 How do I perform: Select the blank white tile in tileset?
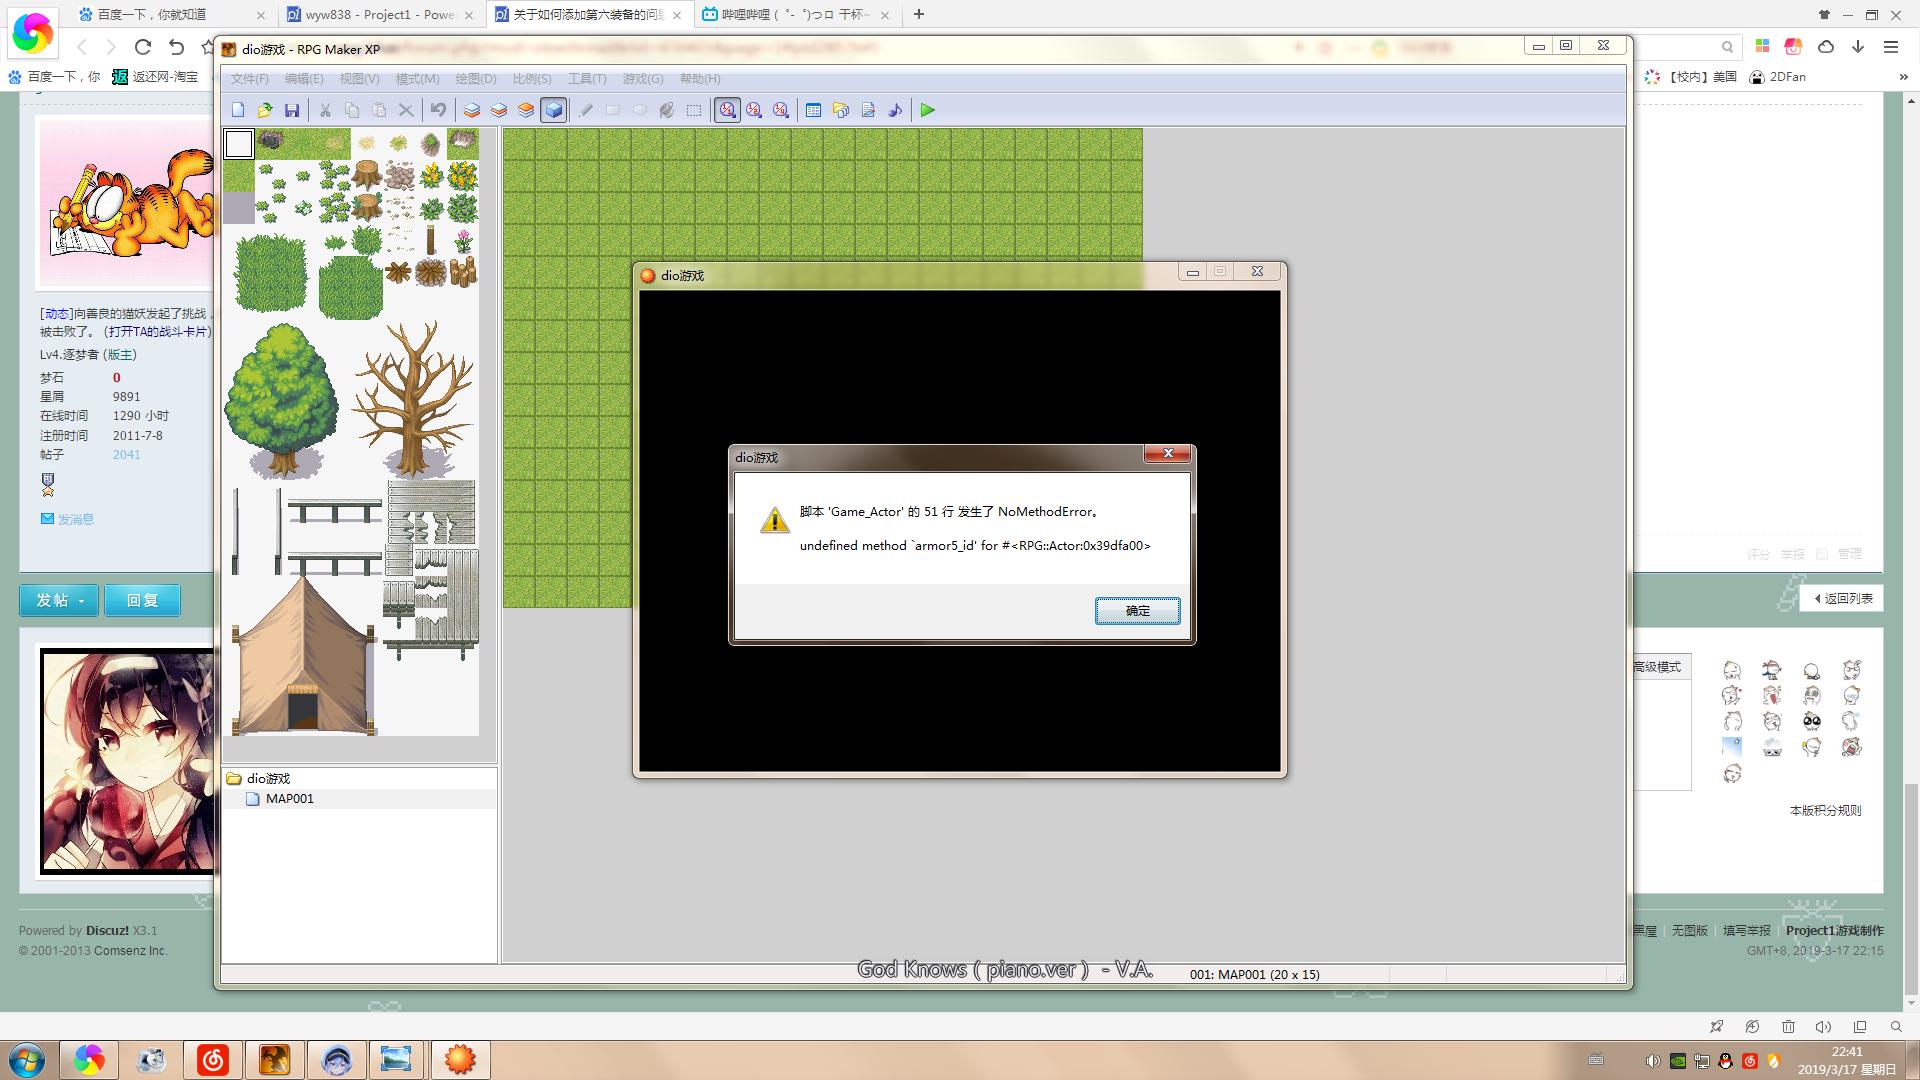[x=239, y=144]
